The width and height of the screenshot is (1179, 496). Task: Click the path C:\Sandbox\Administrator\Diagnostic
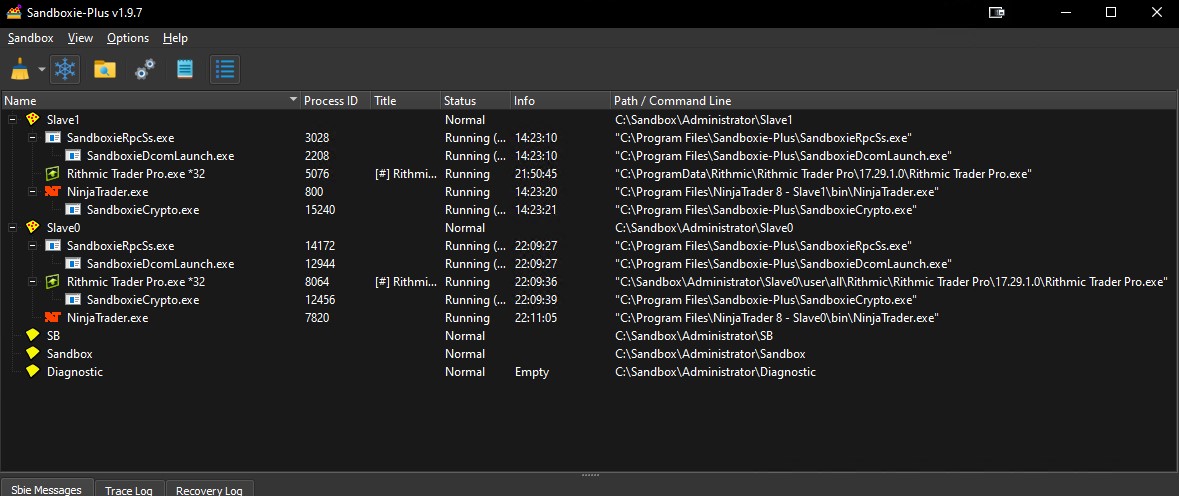tap(715, 372)
